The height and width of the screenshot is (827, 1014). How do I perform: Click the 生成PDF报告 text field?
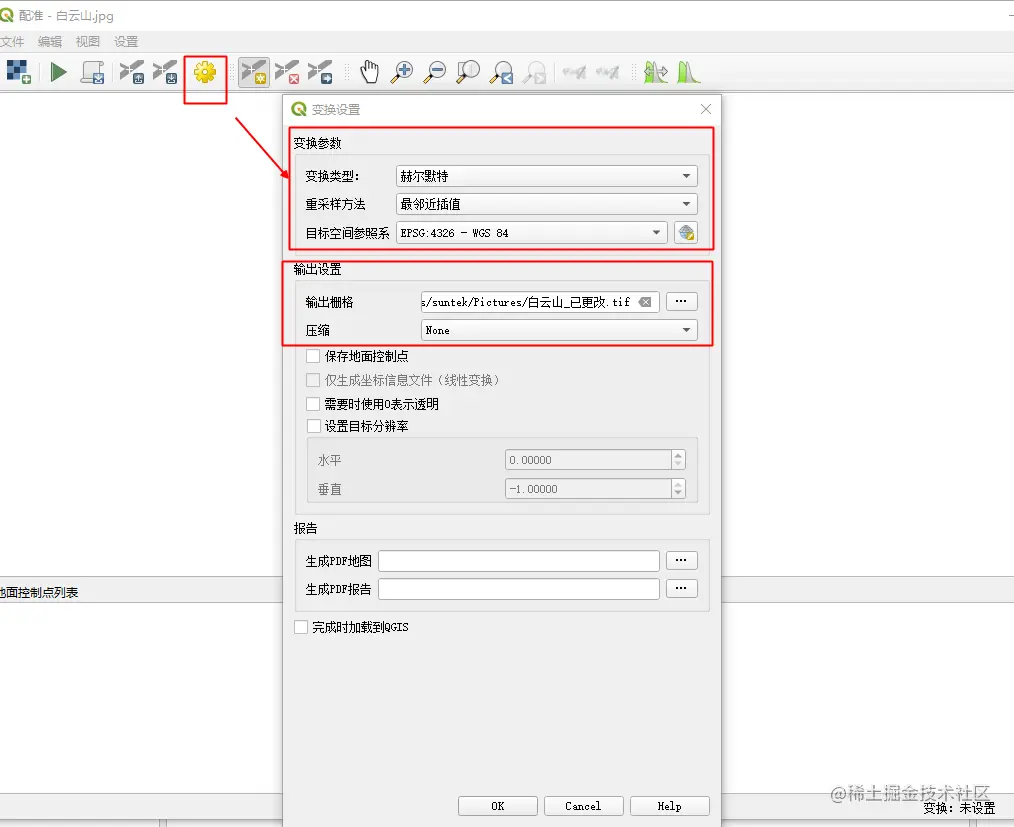click(x=519, y=589)
